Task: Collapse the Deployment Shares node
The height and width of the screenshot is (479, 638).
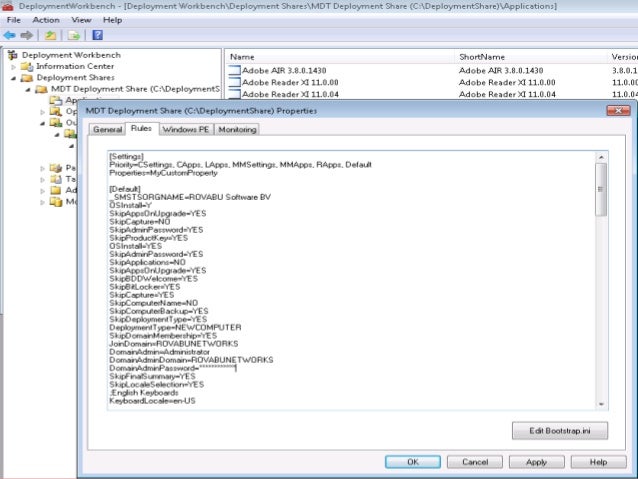Action: click(13, 78)
